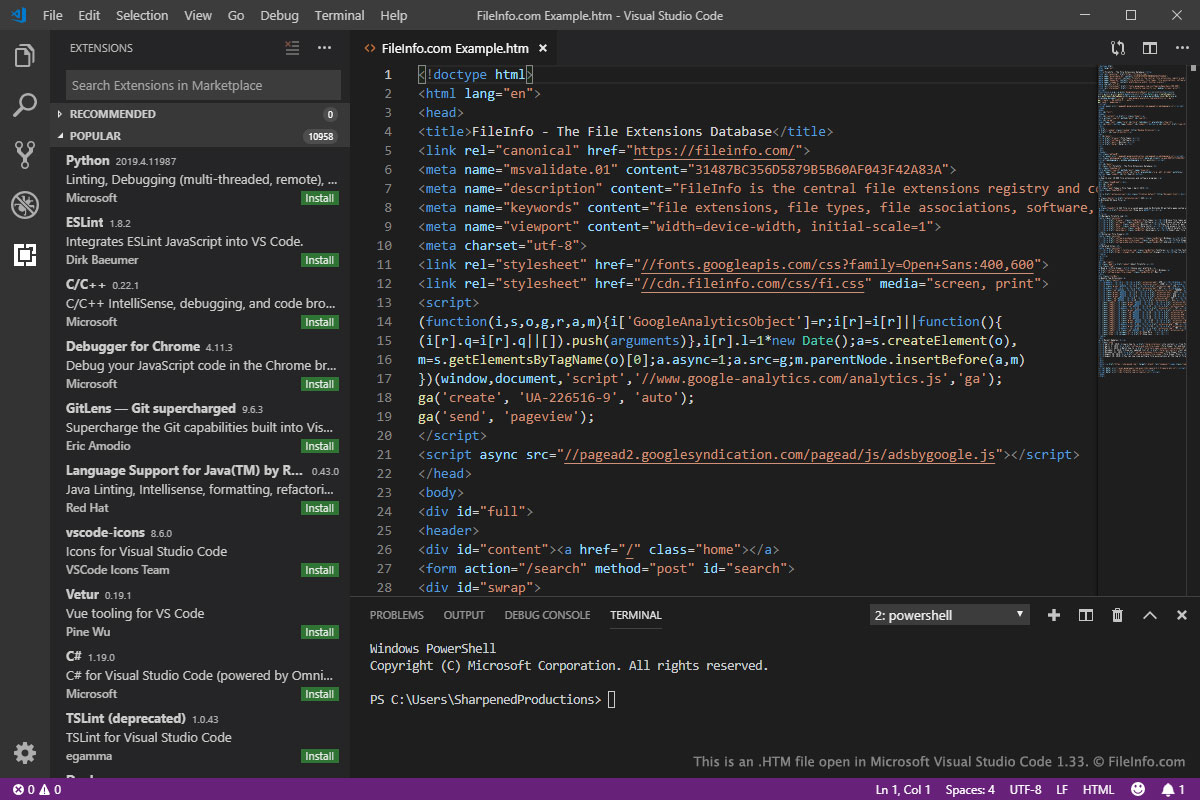The width and height of the screenshot is (1200, 800).
Task: Open the Search view in activity bar
Action: tap(25, 105)
